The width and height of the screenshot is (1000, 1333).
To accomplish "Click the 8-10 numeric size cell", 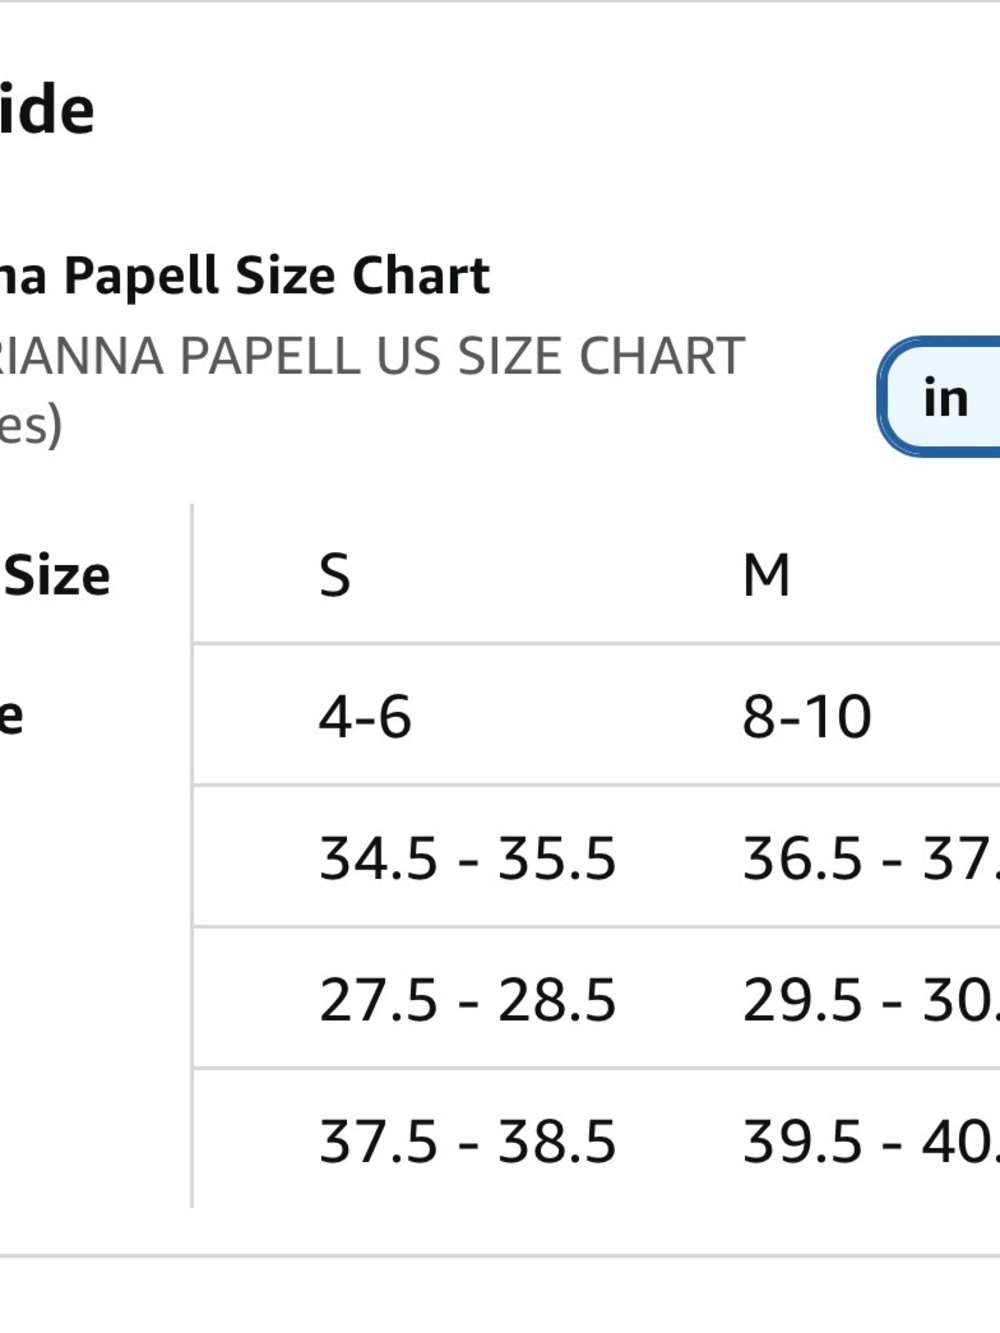I will (807, 717).
